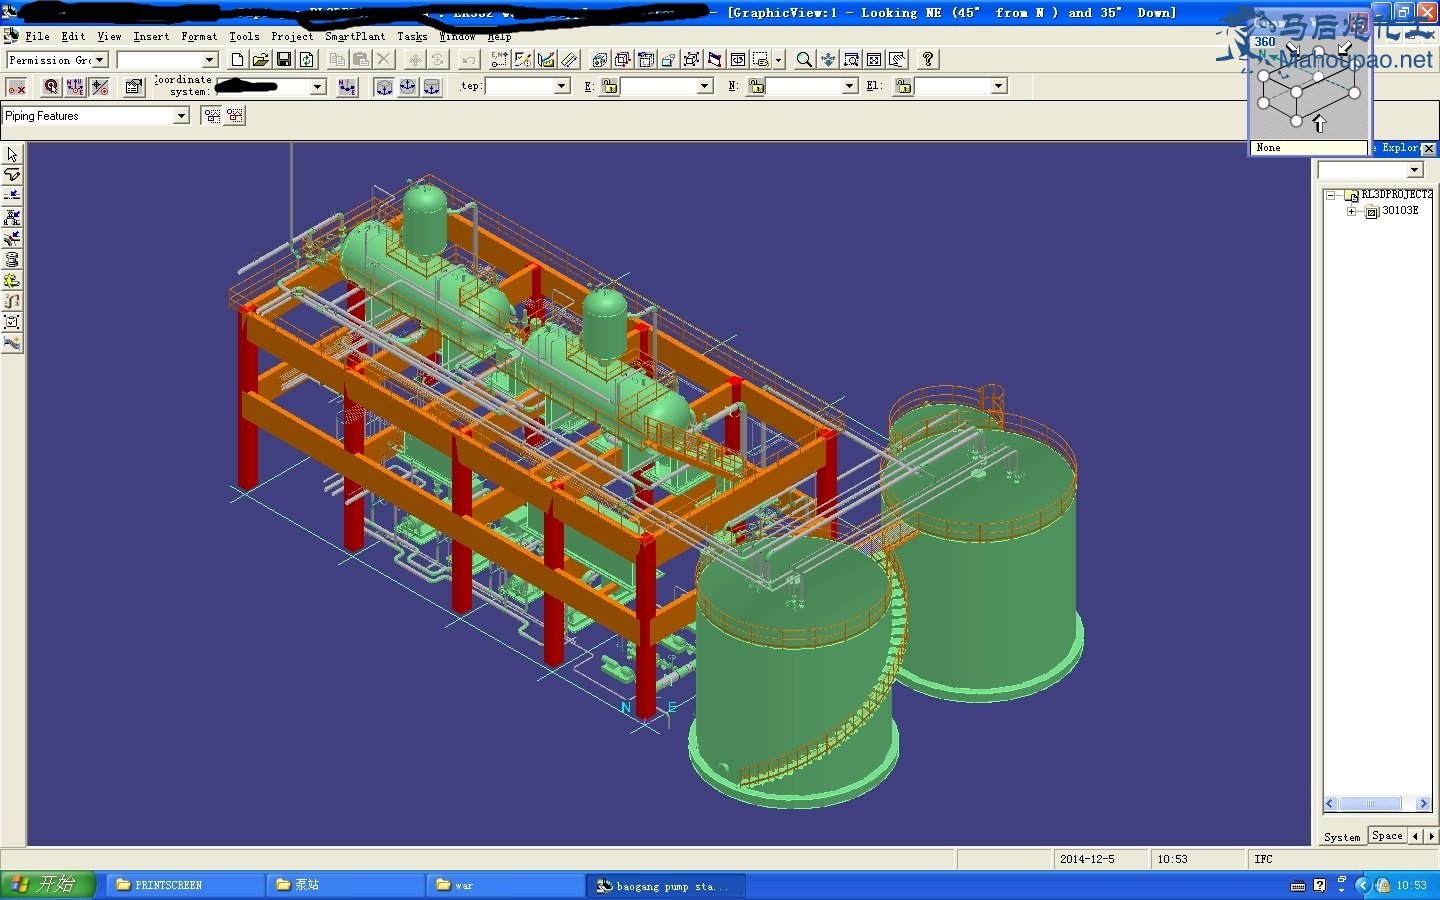Toggle cylindrical coordinates mode
Screen dimensions: 1440x900
(432, 87)
